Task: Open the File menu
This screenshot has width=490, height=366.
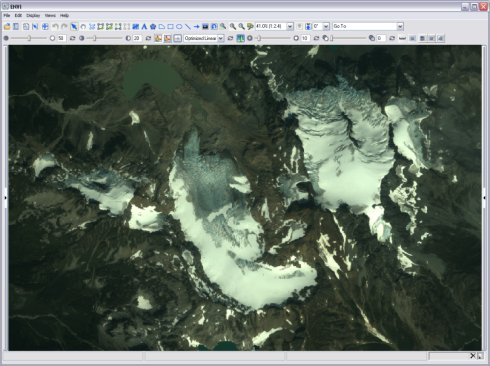Action: coord(7,15)
